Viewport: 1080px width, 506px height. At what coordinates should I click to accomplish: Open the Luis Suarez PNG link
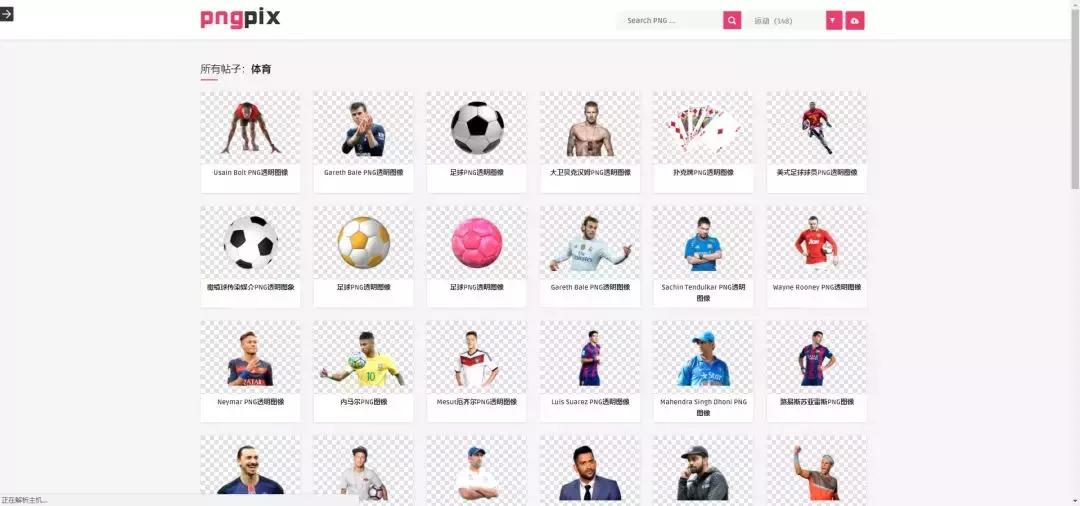[x=590, y=401]
